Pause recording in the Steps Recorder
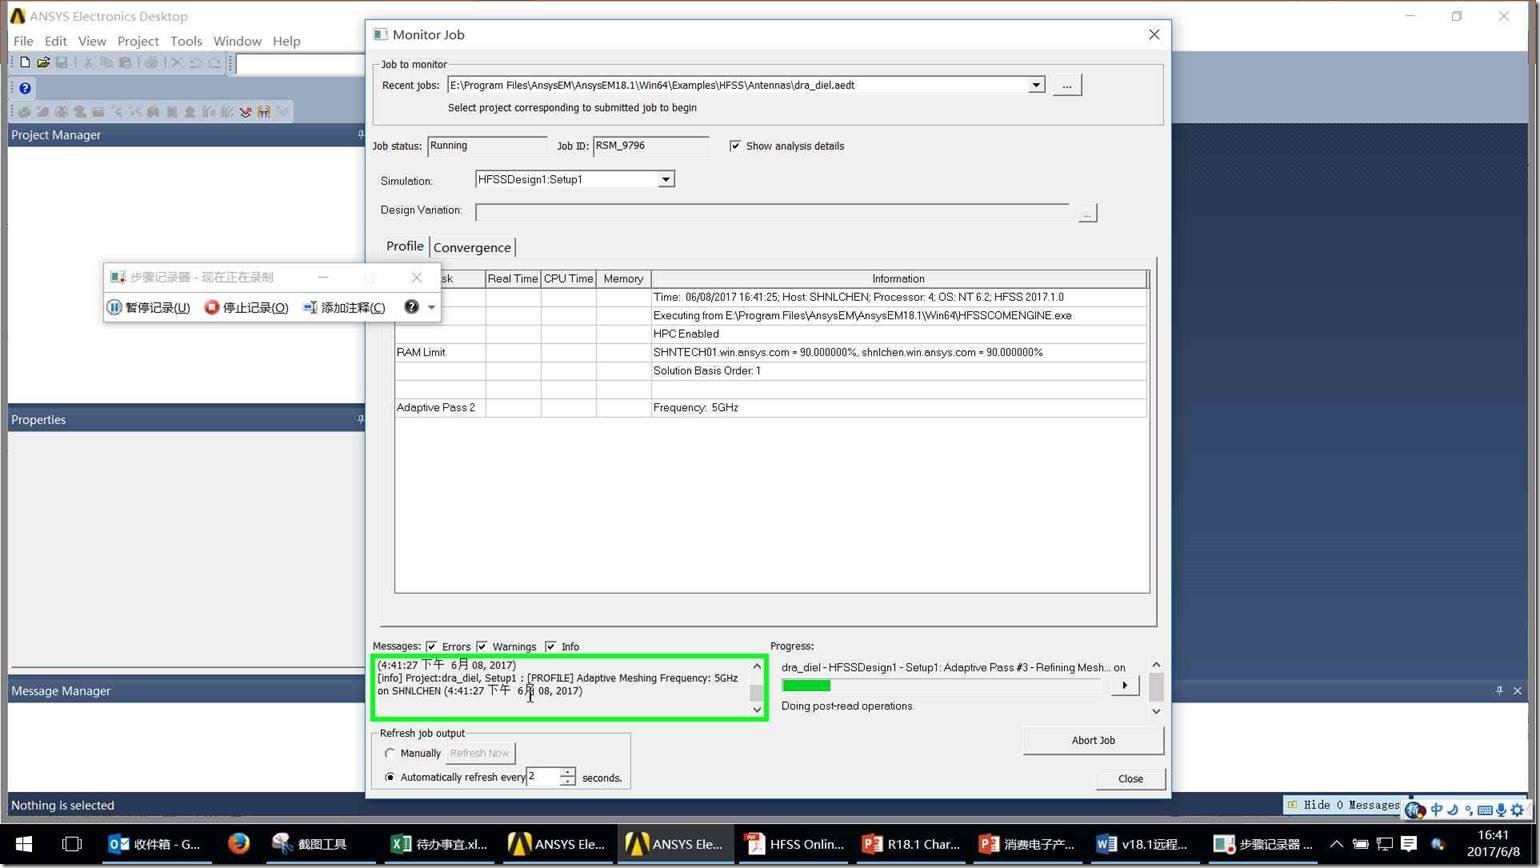 click(149, 307)
